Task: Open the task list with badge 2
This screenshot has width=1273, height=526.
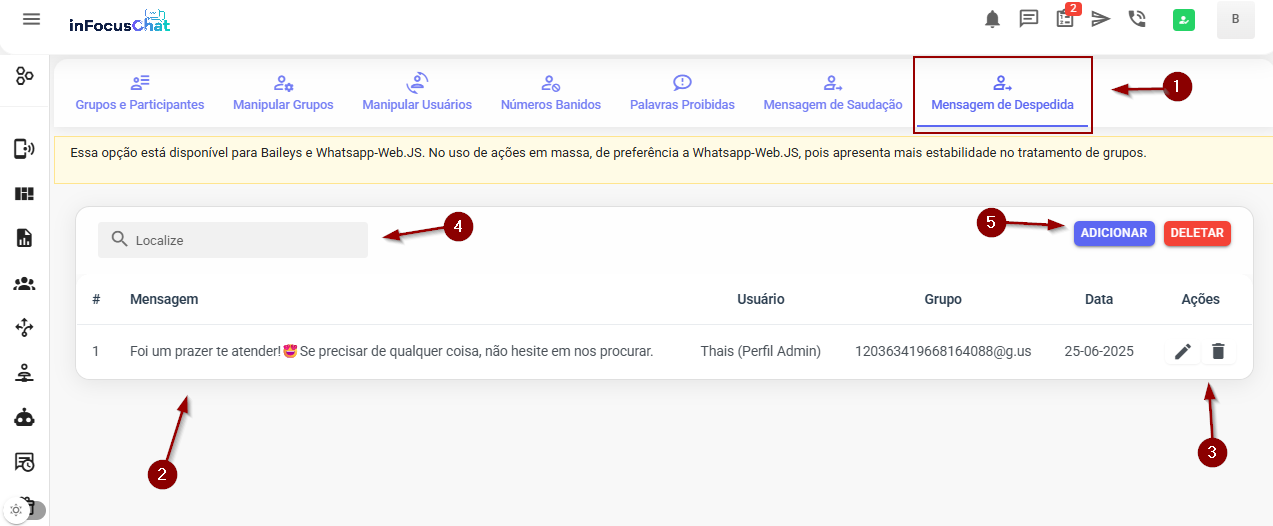Action: pyautogui.click(x=1065, y=19)
